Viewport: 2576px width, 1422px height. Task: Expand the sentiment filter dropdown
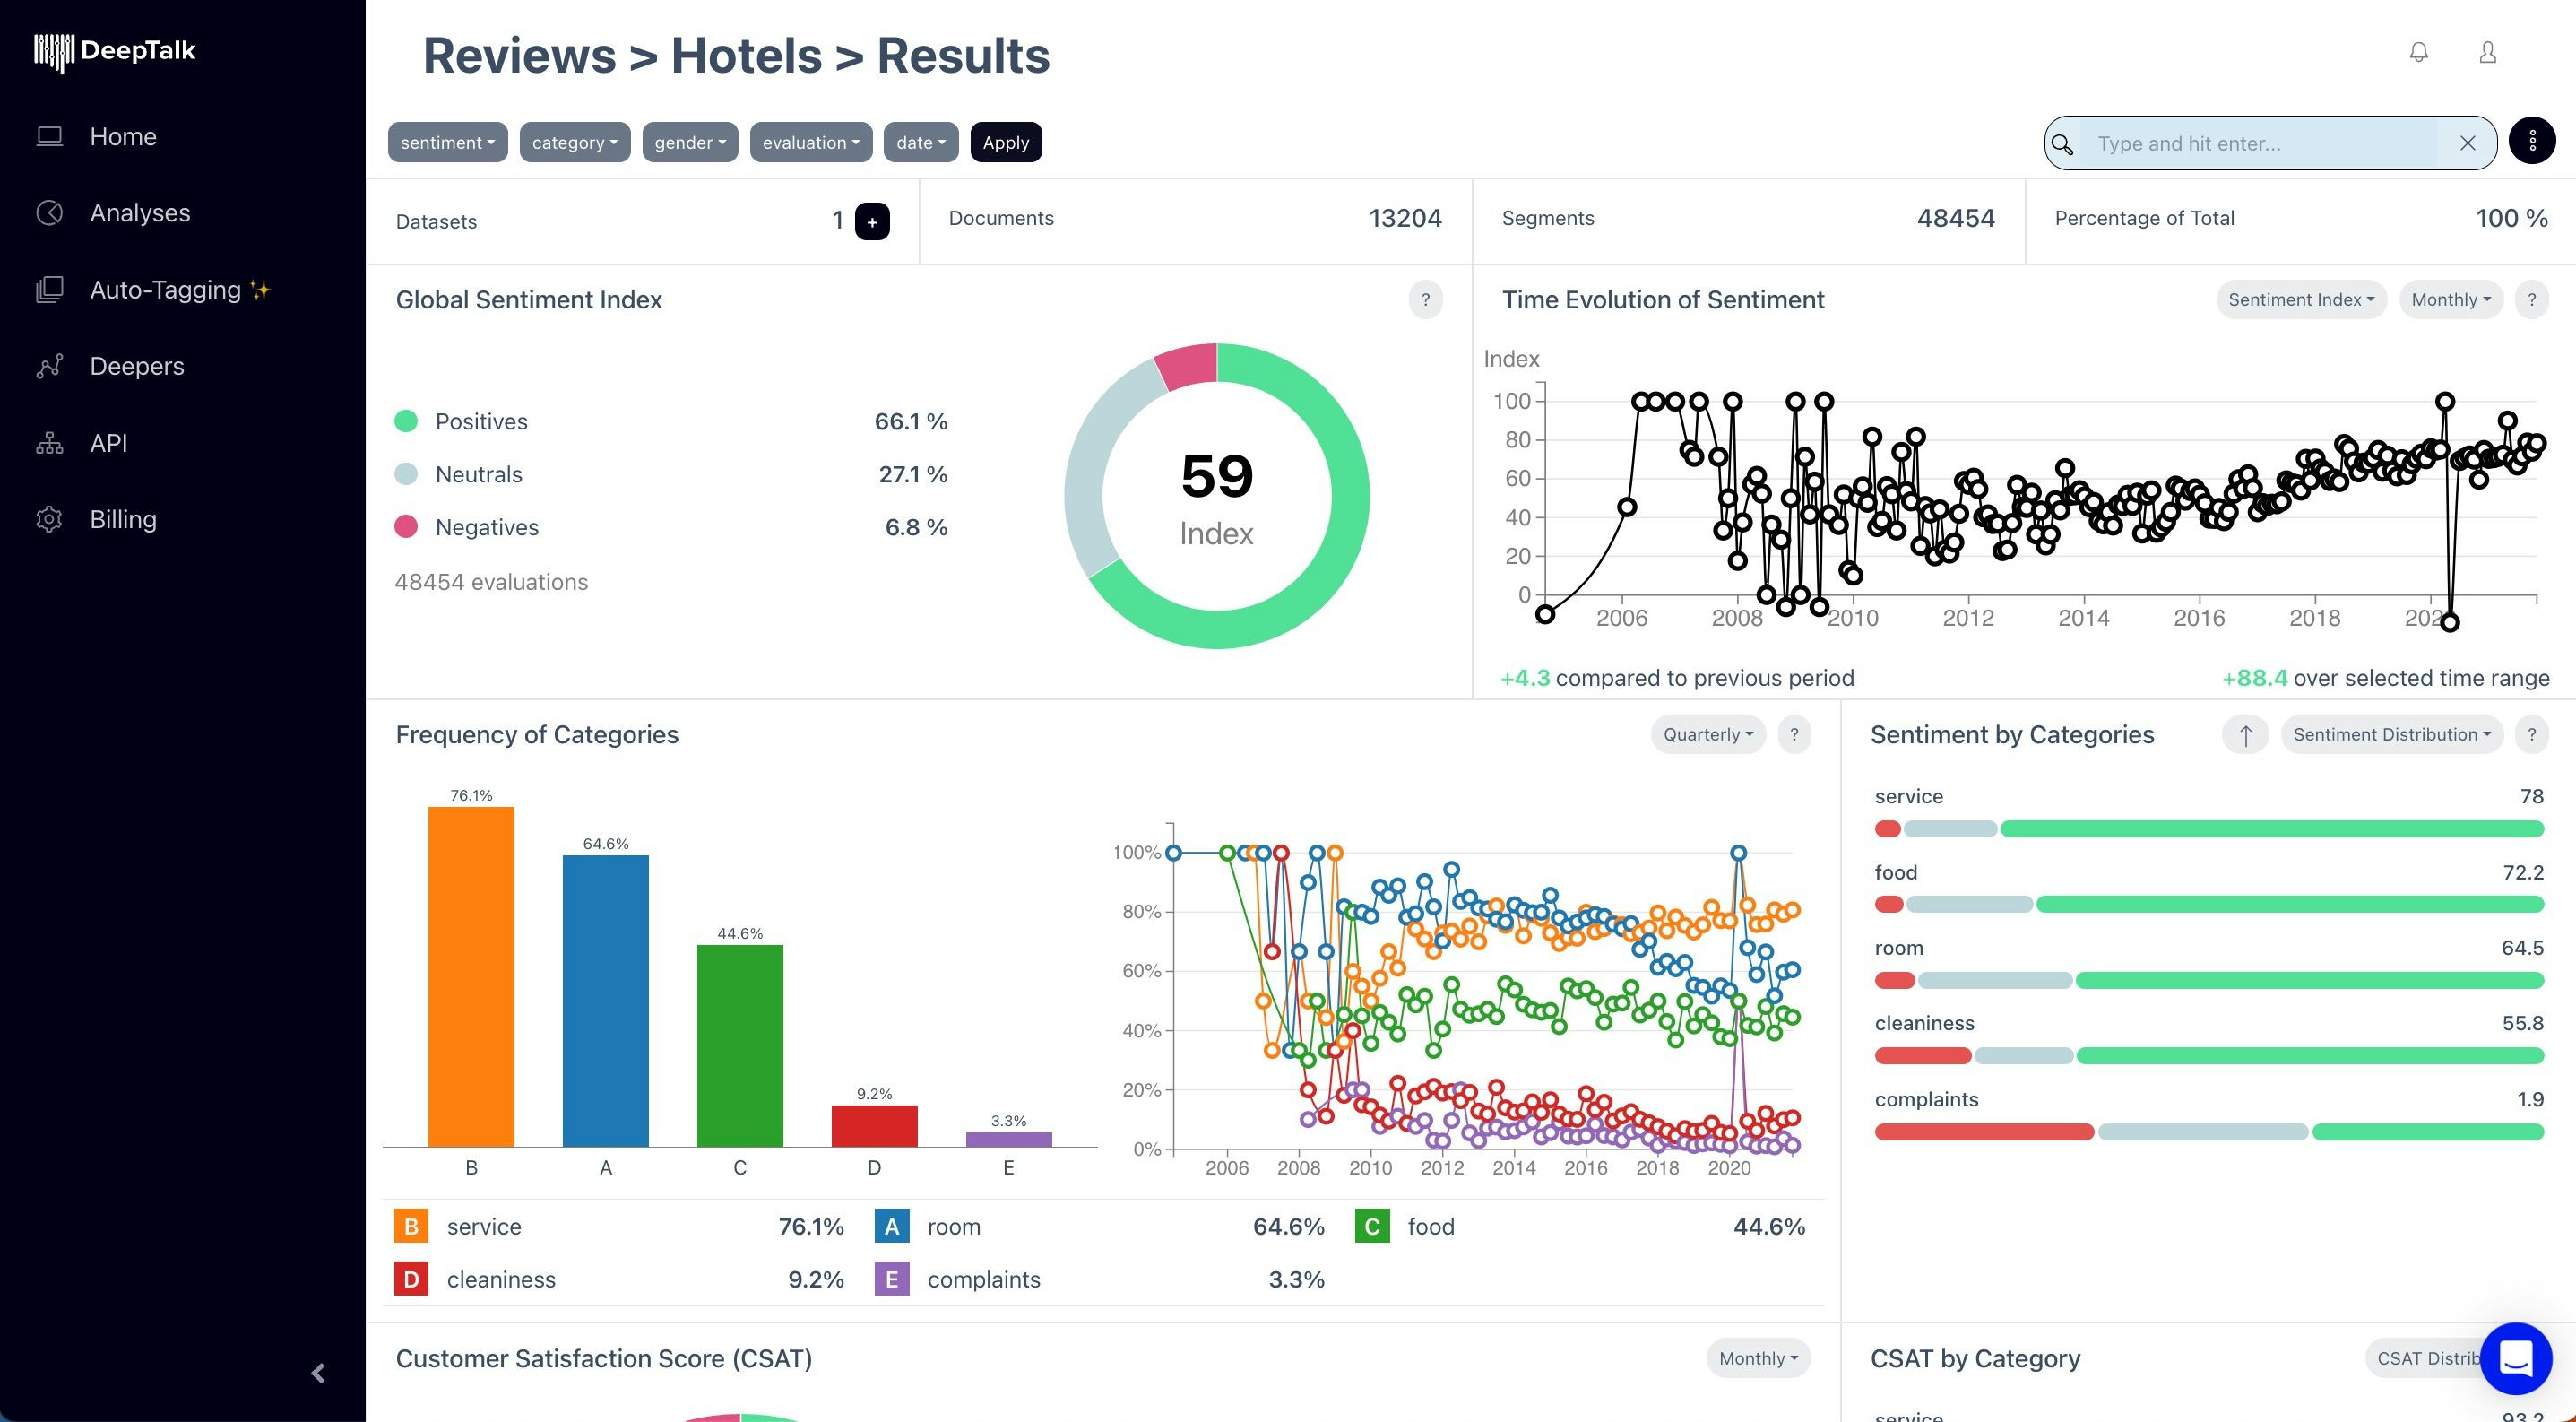coord(447,142)
